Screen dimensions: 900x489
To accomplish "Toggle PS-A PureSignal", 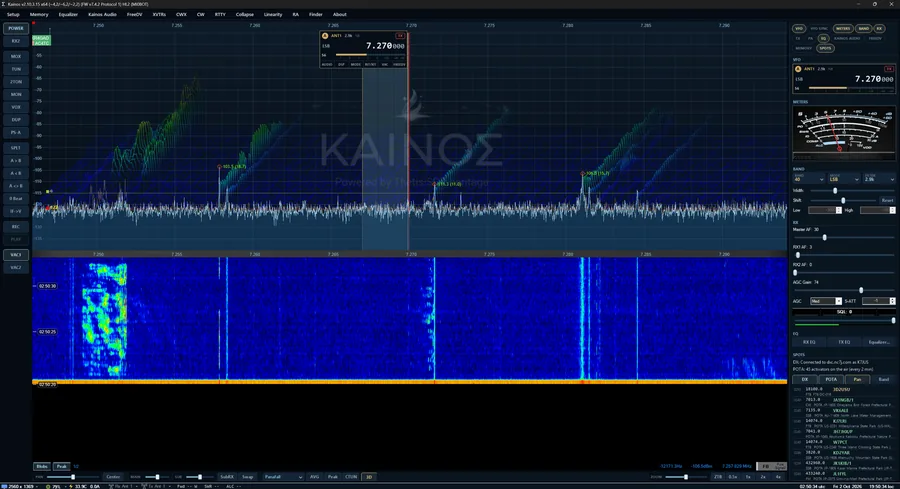I will [15, 132].
